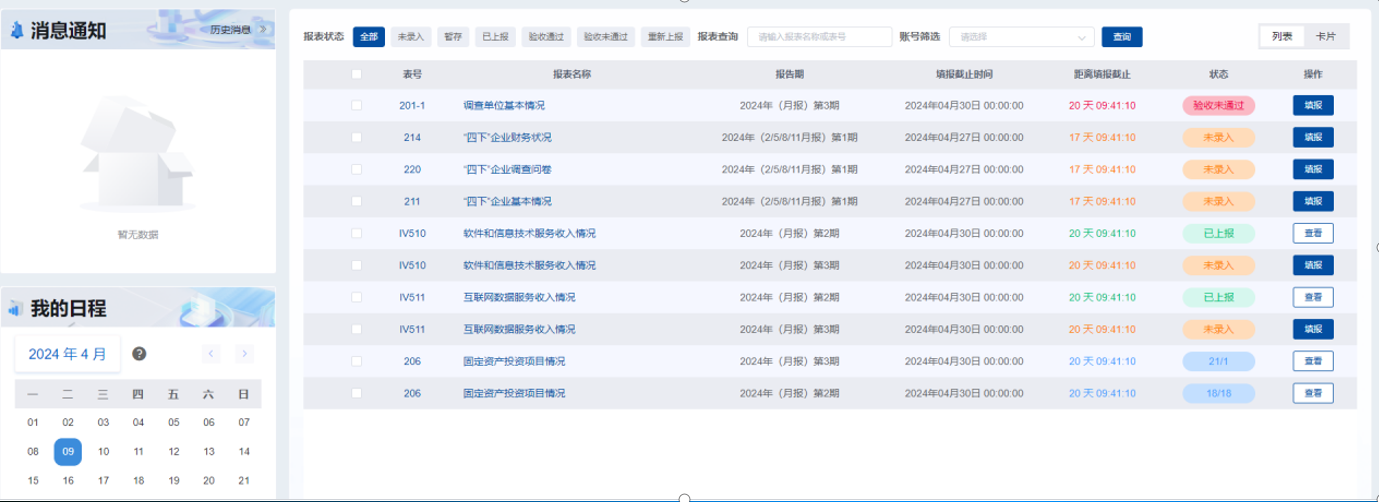Image resolution: width=1379 pixels, height=502 pixels.
Task: Open the 账号筛选 dropdown
Action: [1021, 37]
